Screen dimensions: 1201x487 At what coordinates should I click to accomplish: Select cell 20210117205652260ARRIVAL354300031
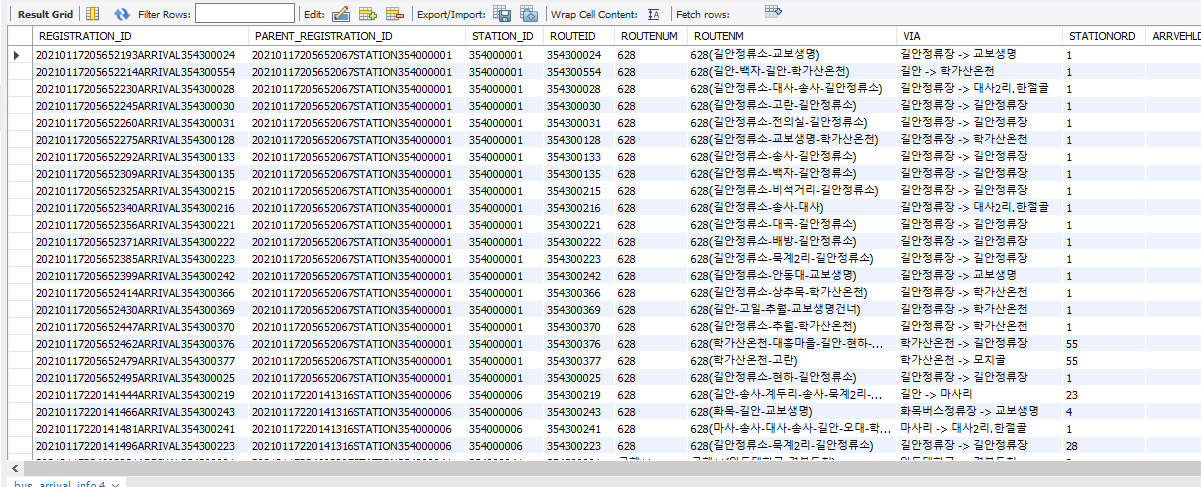[x=138, y=123]
